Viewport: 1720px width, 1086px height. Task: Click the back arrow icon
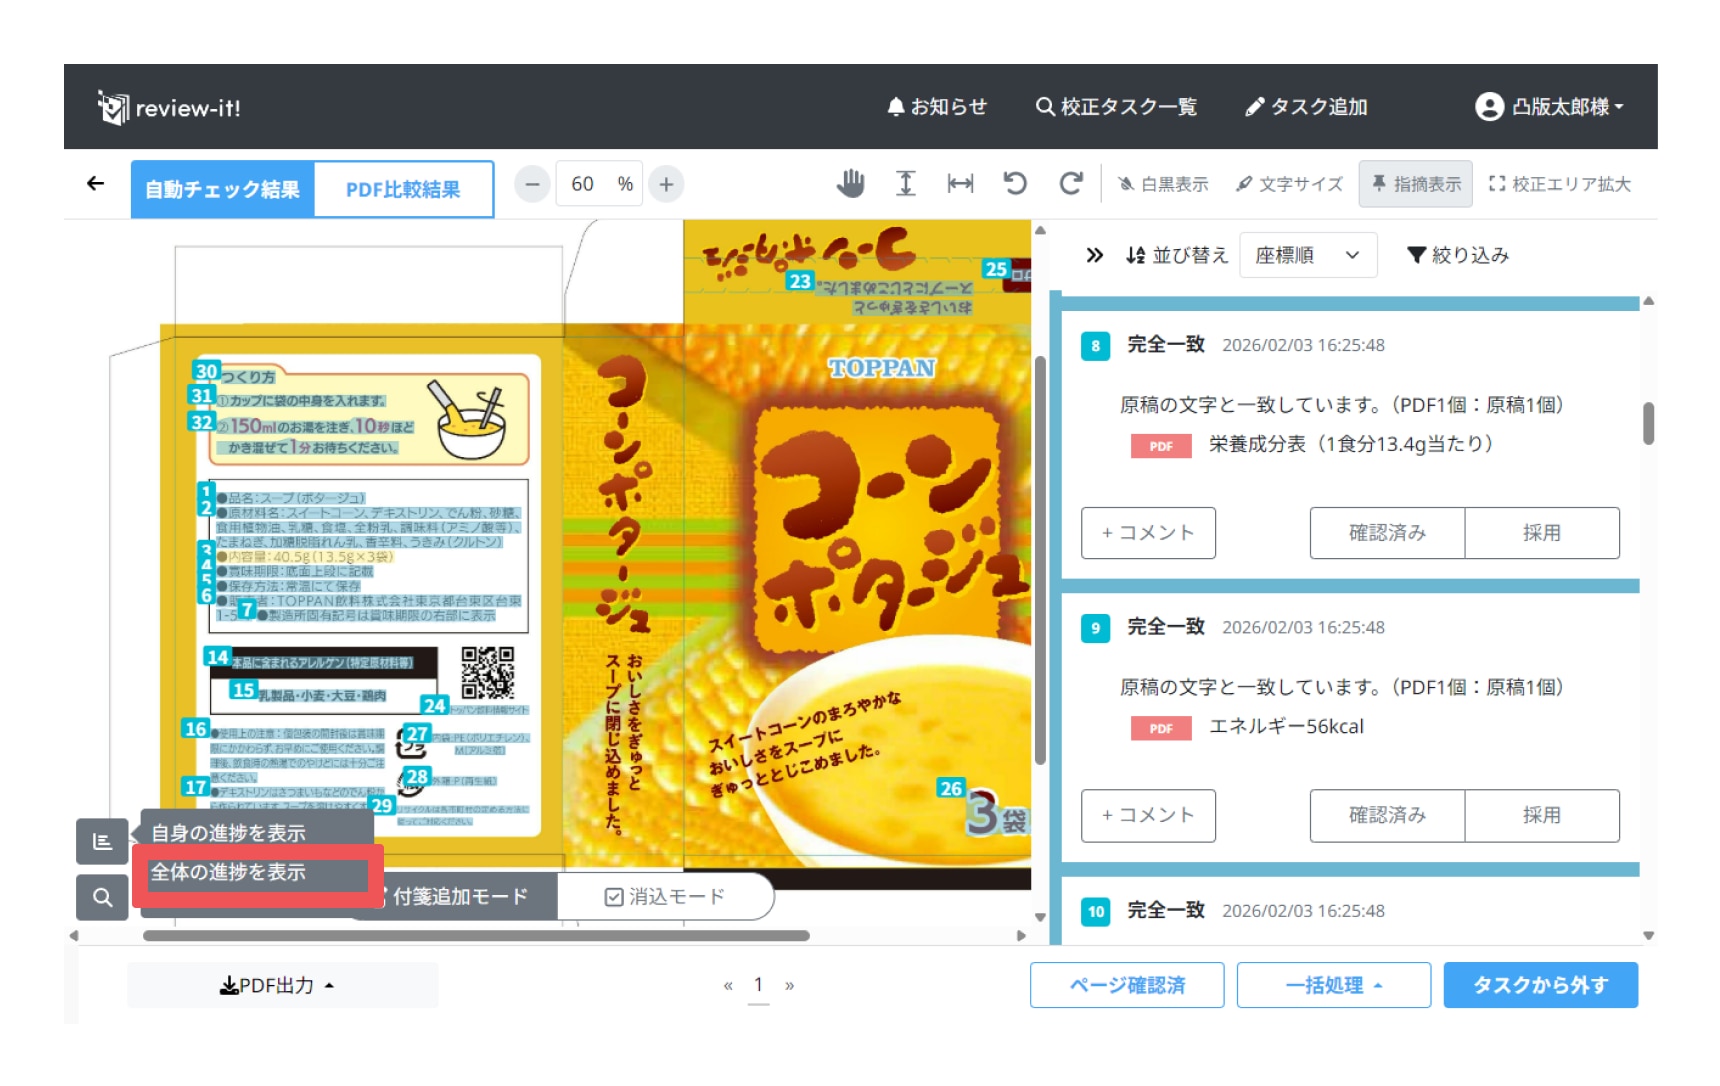96,184
